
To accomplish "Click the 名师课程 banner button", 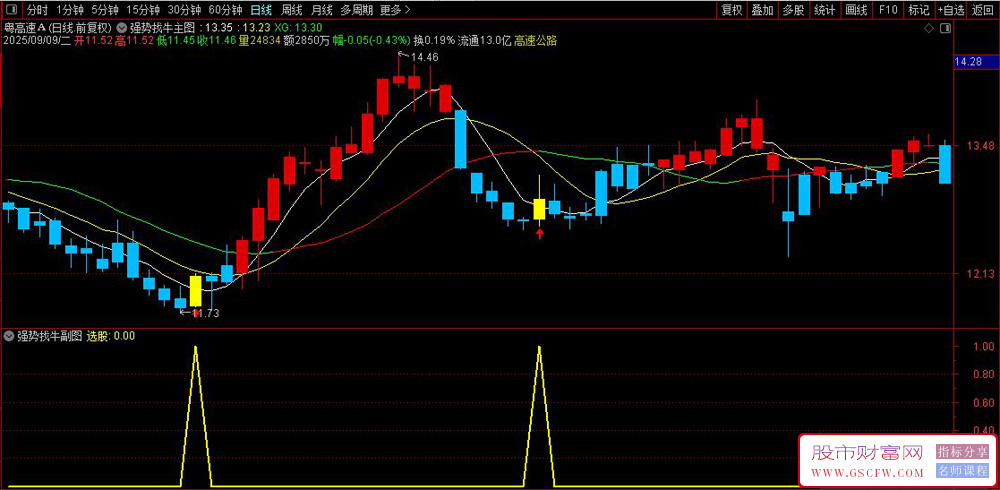I will (x=962, y=471).
